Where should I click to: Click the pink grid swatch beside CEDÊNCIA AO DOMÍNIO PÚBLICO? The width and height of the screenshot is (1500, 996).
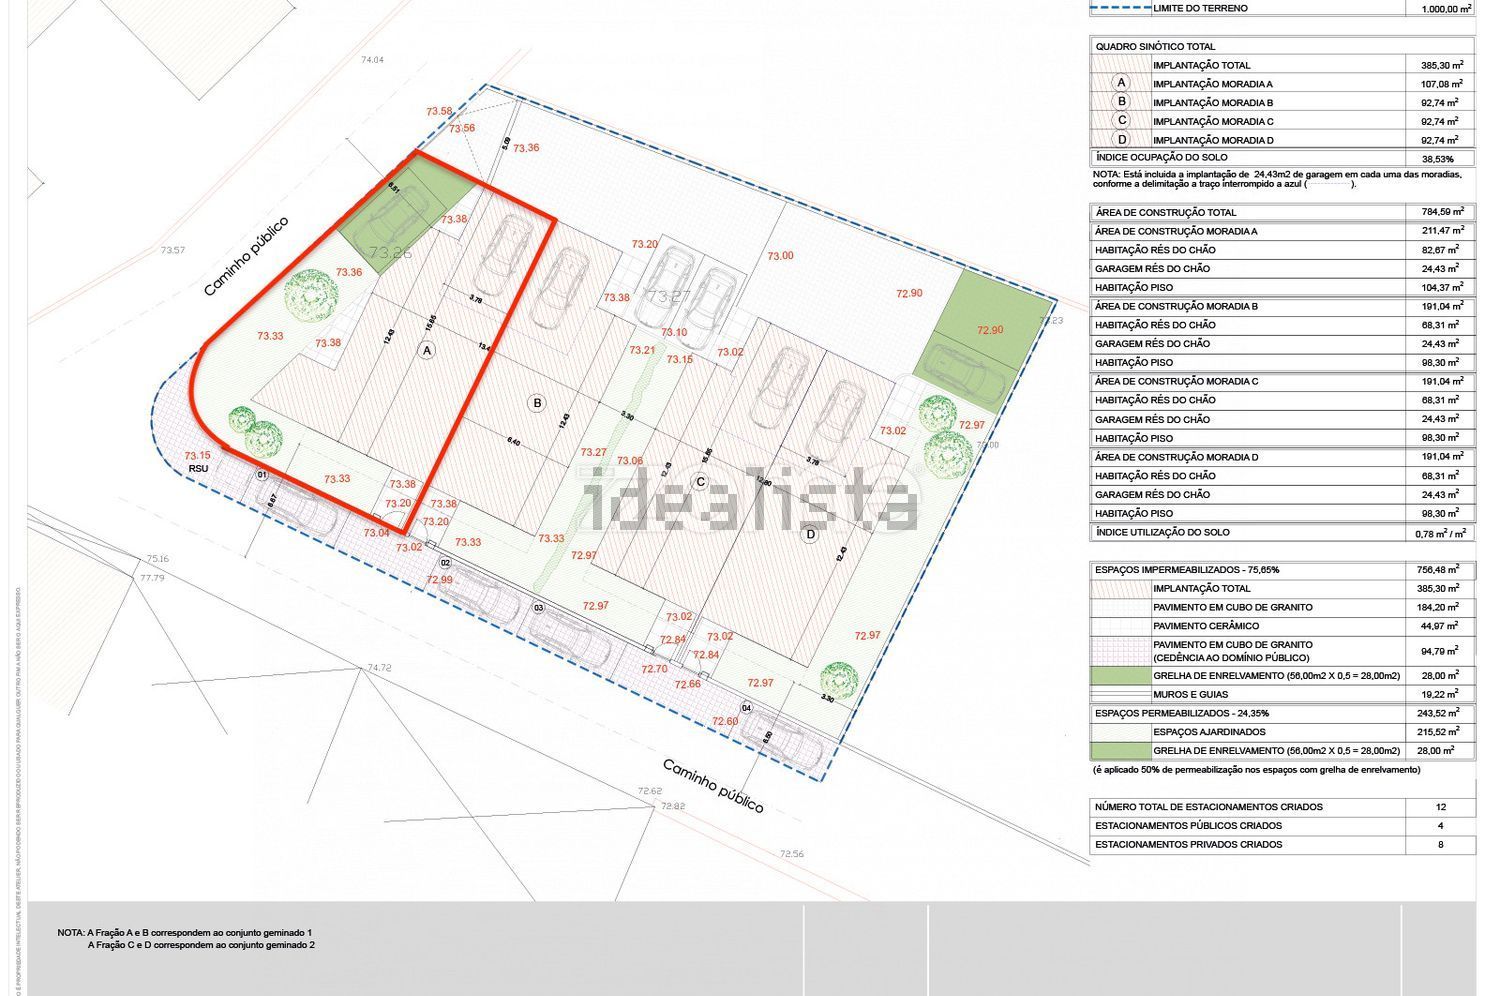tap(1119, 651)
